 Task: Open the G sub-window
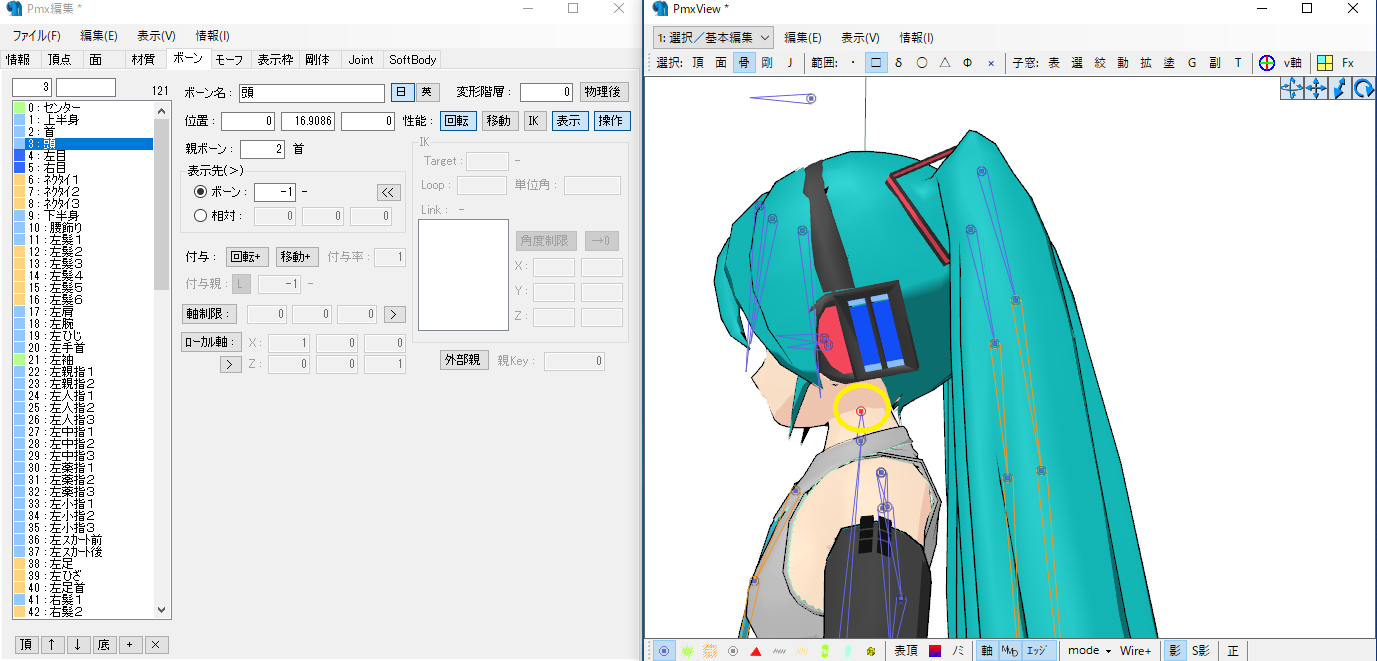pos(1192,62)
